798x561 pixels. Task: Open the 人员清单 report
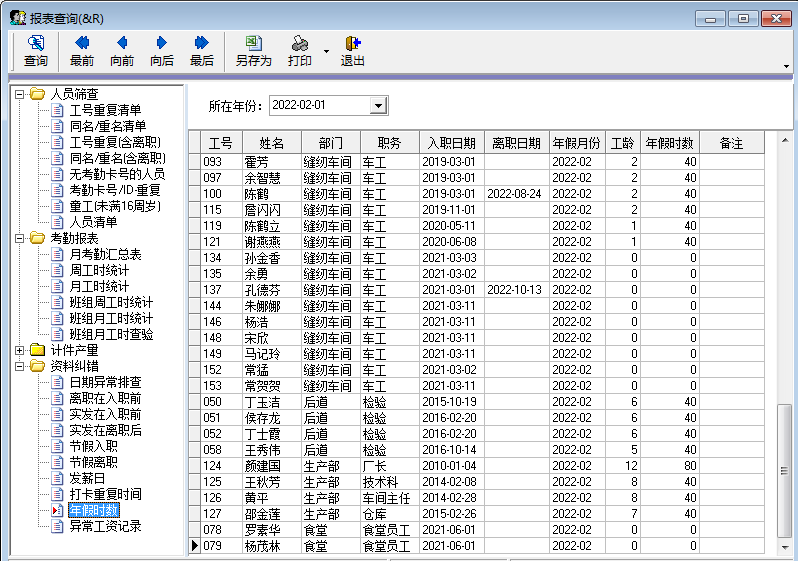click(93, 222)
